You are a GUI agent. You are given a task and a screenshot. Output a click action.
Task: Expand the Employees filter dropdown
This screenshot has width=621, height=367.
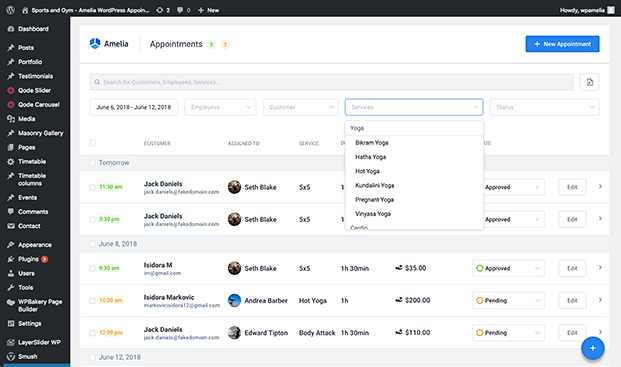(220, 107)
